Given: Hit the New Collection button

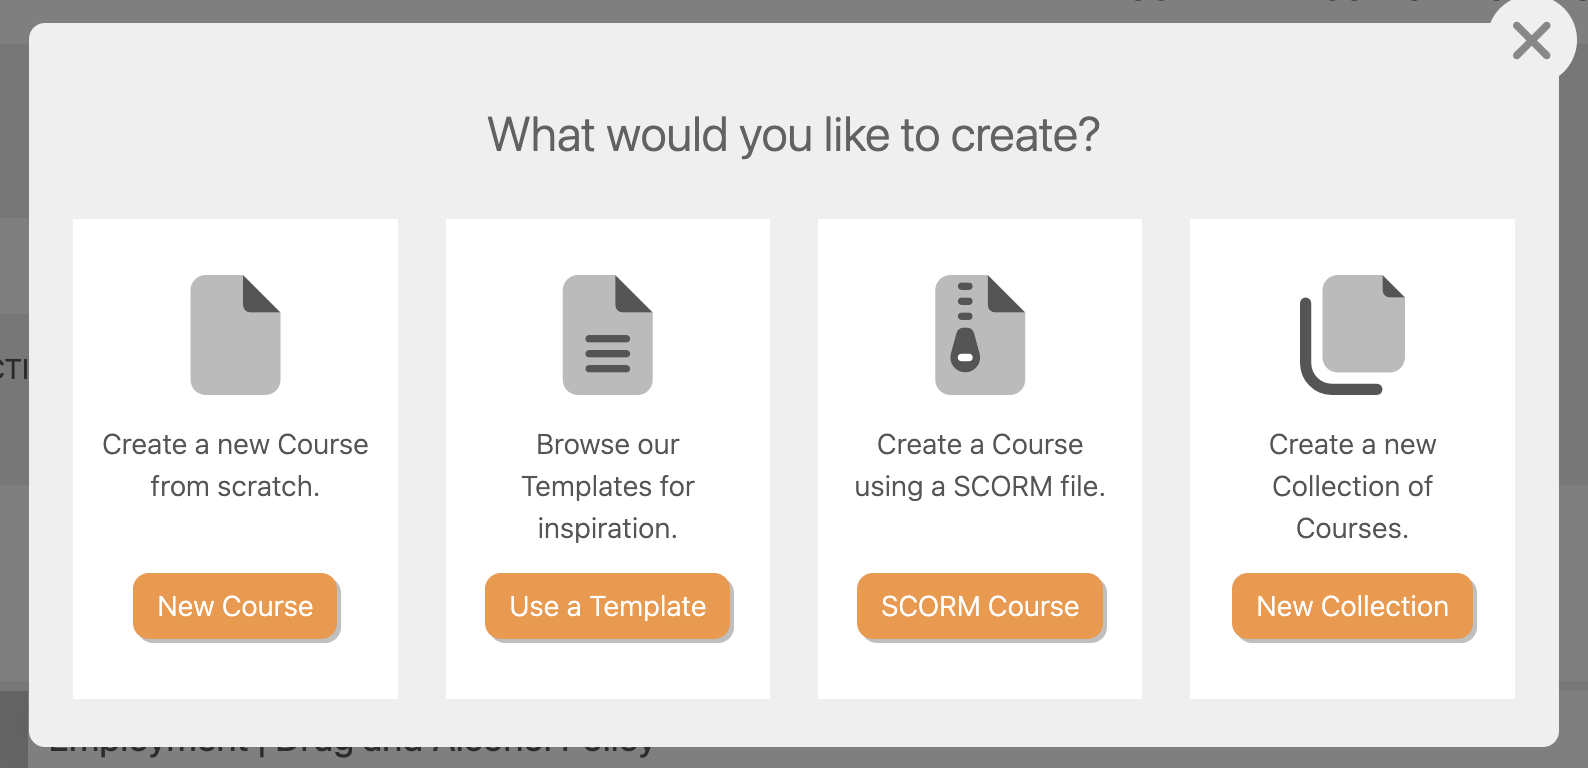Looking at the screenshot, I should 1352,606.
